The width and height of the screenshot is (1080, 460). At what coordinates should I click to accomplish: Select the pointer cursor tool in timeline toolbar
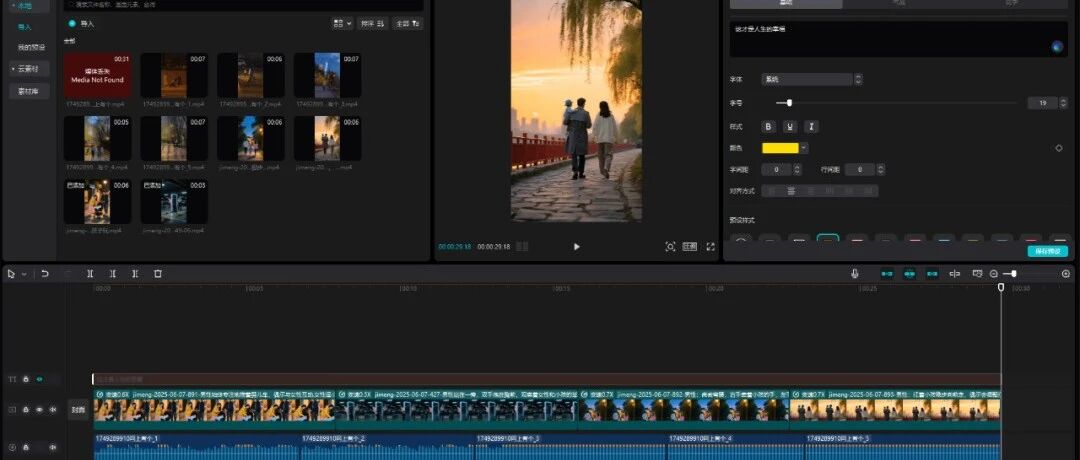click(11, 274)
